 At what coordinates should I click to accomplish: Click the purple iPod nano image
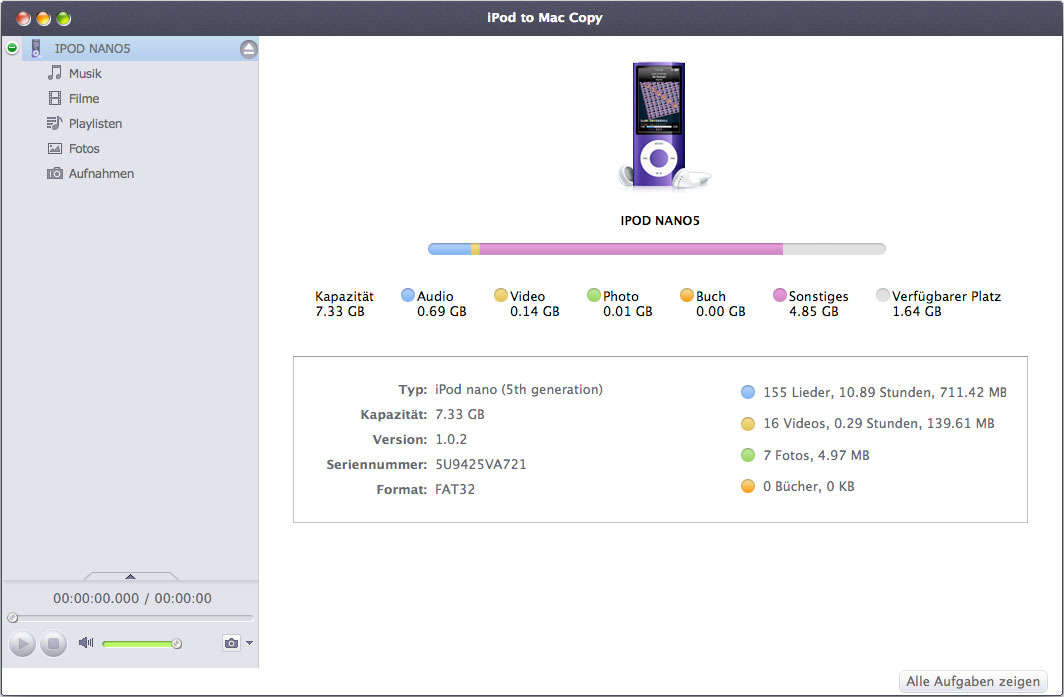660,125
